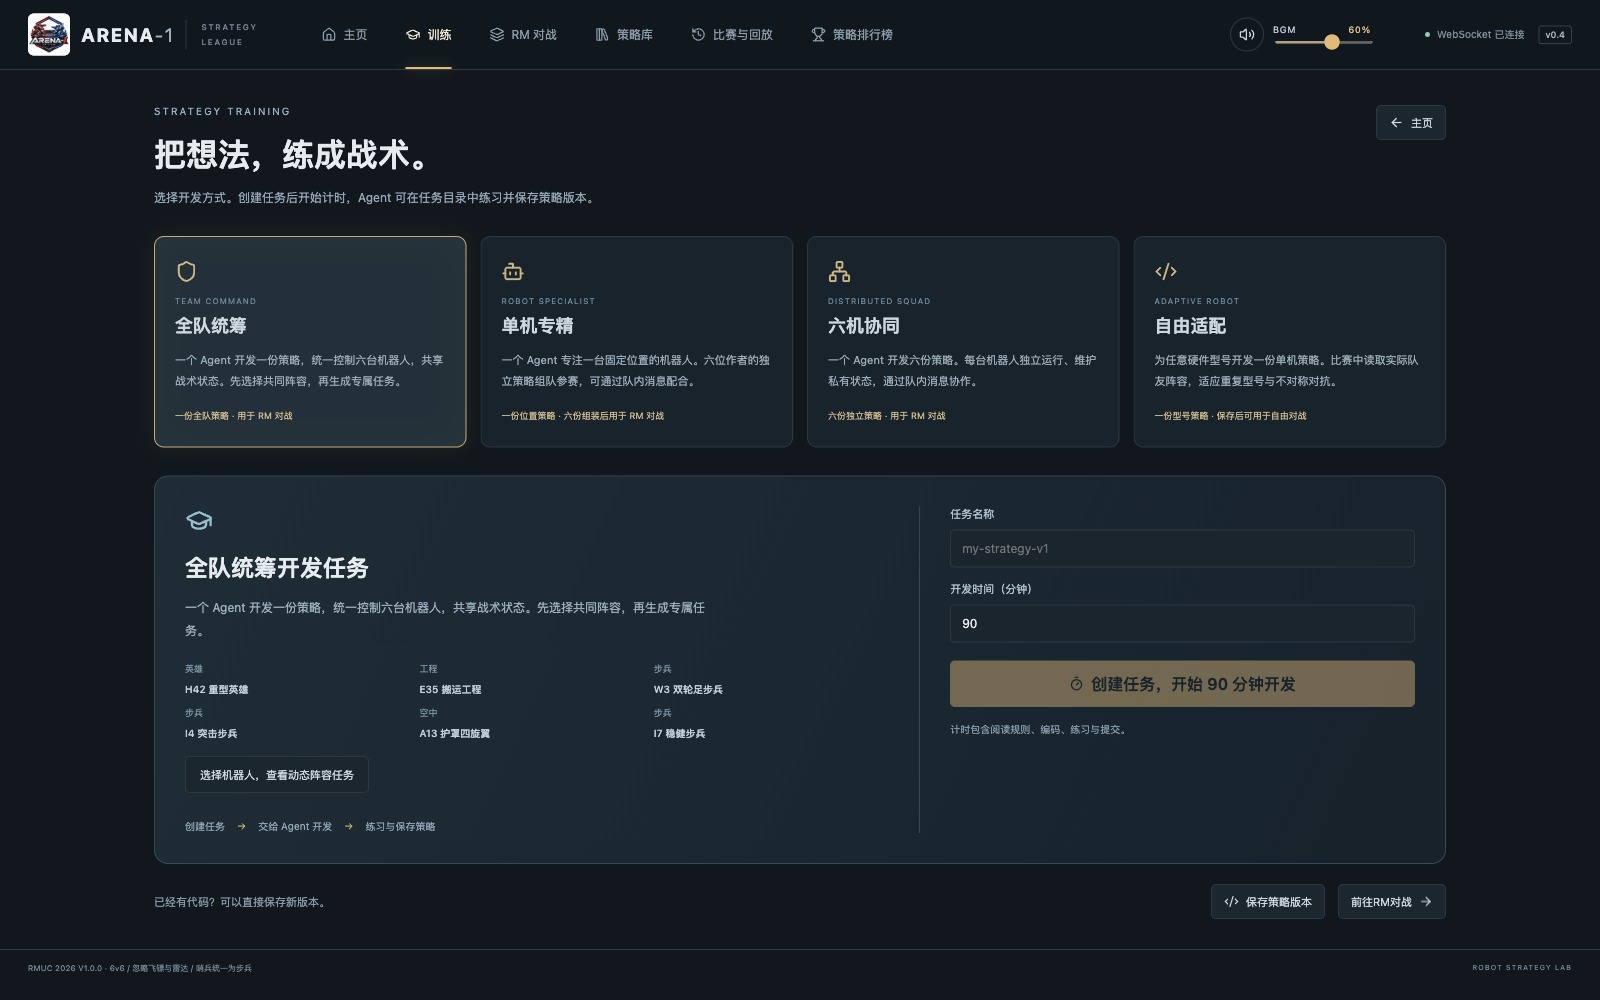The height and width of the screenshot is (1000, 1600).
Task: Switch to 比赛与回放 tab
Action: [732, 34]
